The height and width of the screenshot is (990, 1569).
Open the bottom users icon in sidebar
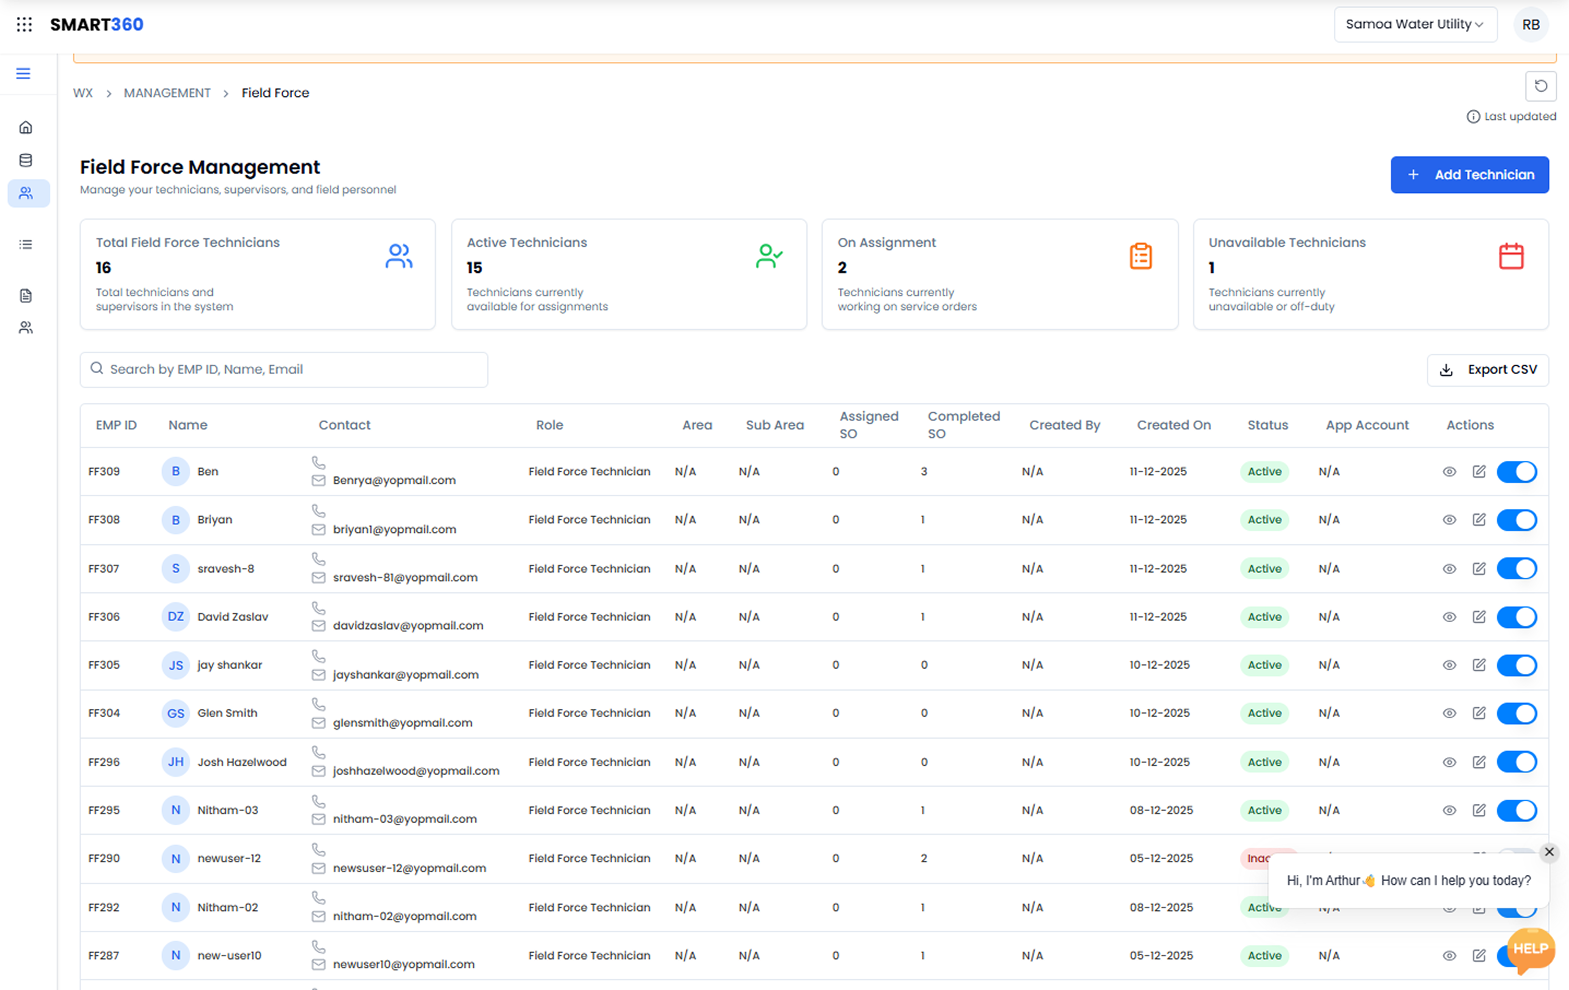click(x=26, y=328)
